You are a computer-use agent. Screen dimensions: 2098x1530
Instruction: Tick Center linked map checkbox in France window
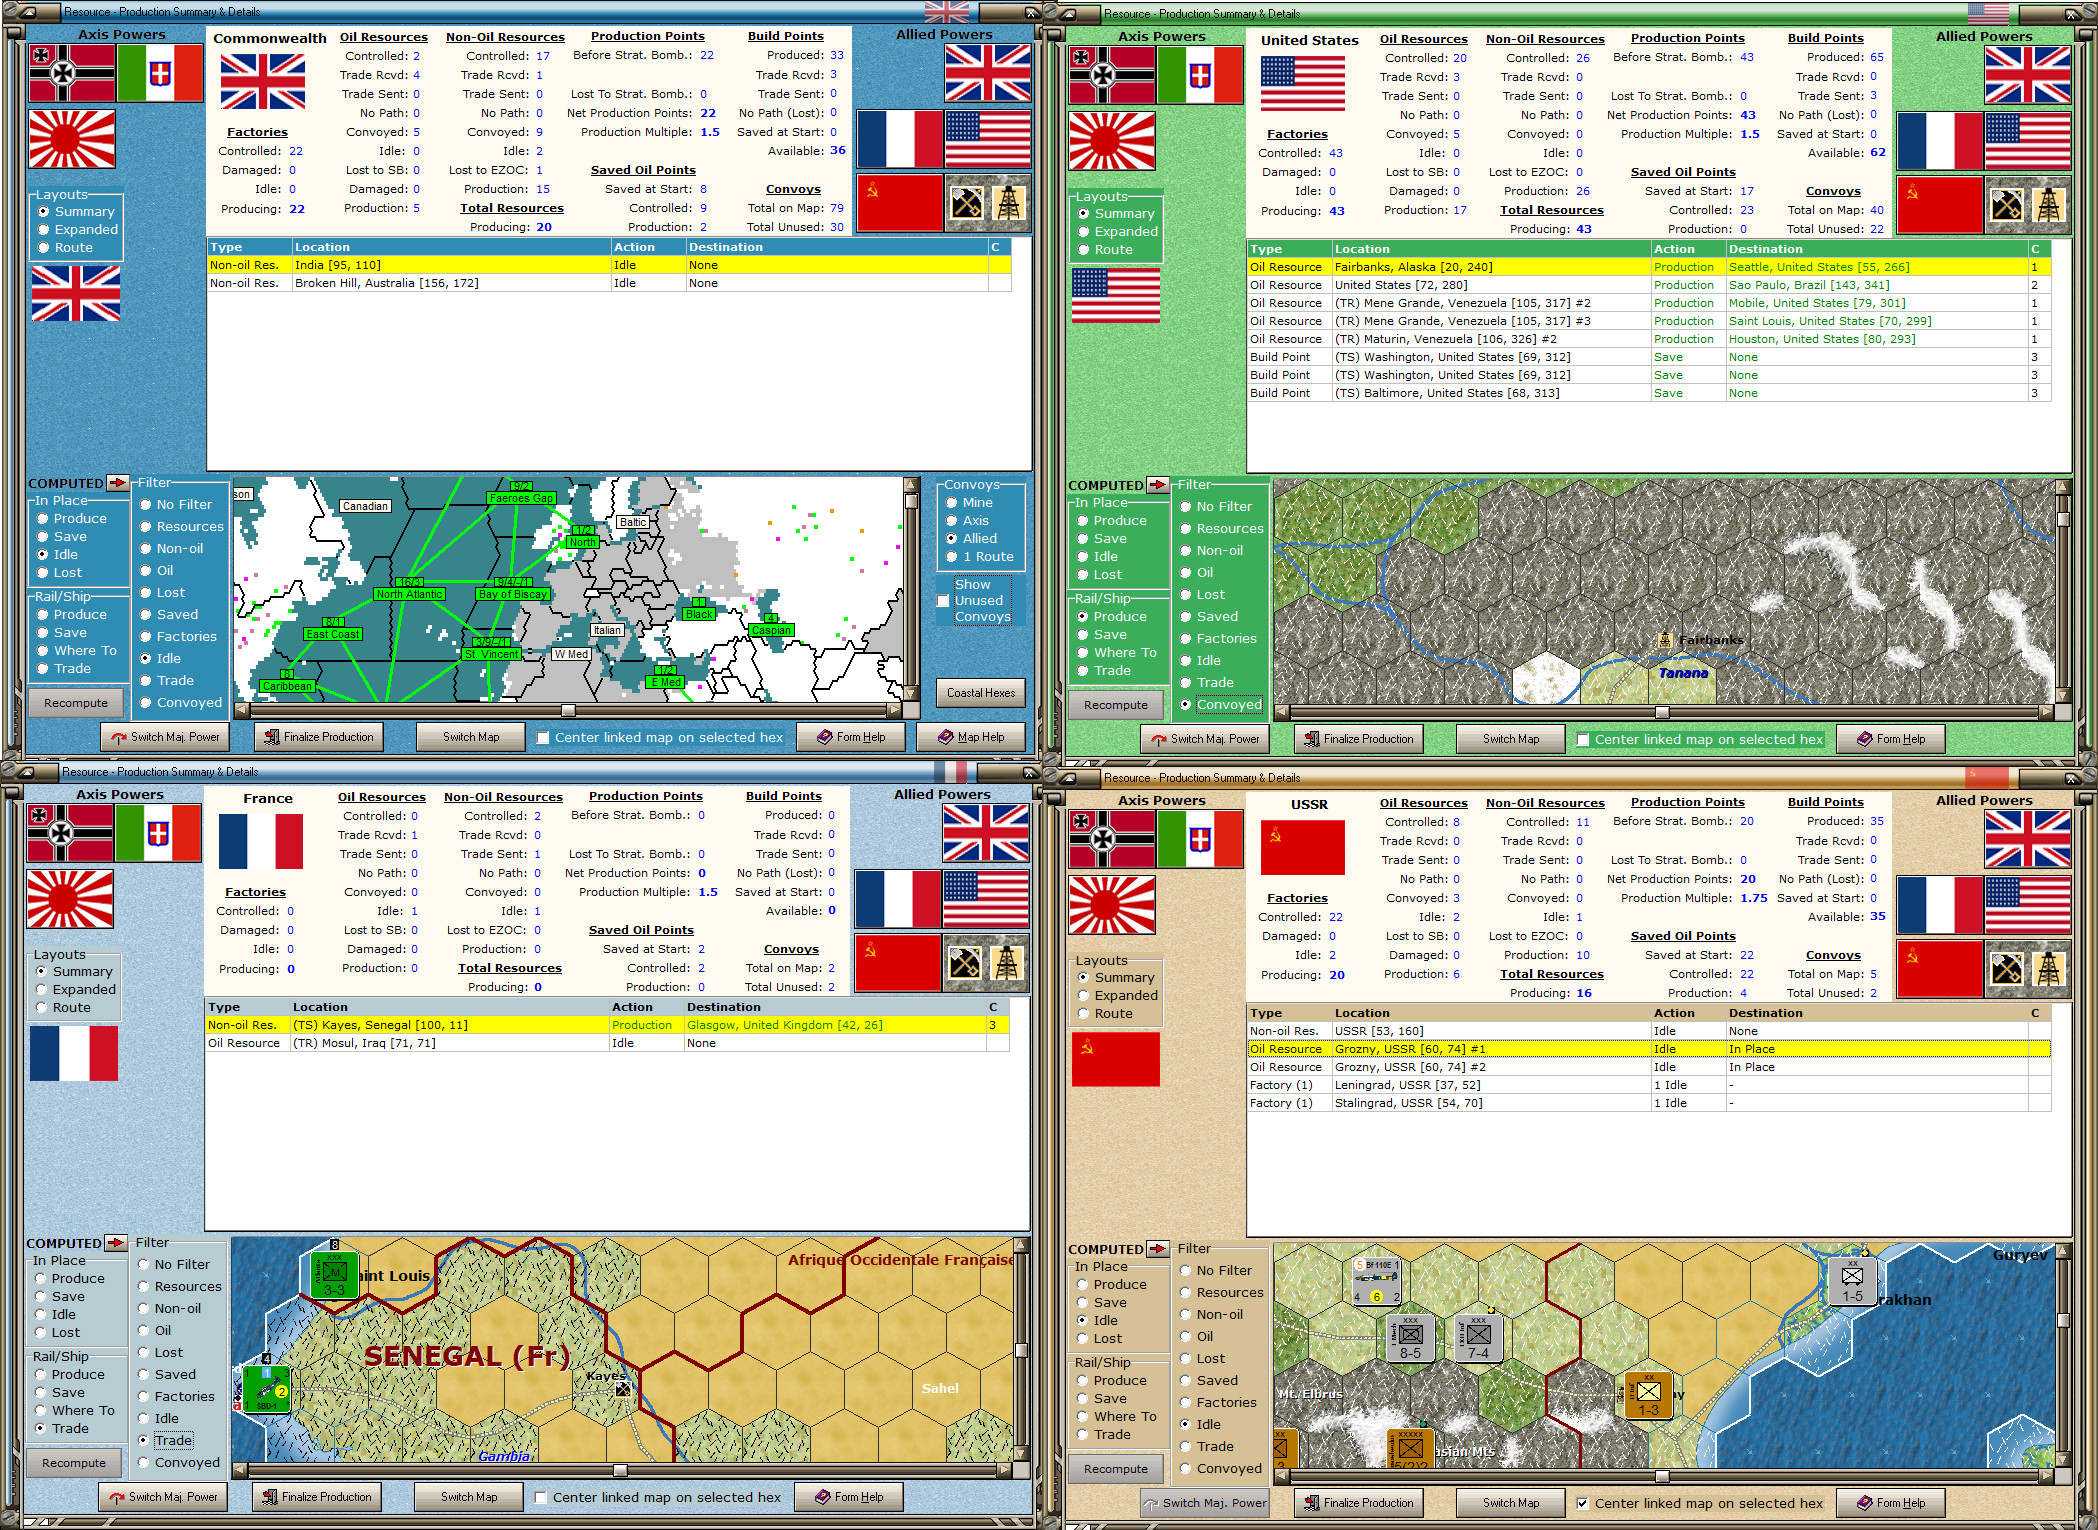pos(541,1498)
